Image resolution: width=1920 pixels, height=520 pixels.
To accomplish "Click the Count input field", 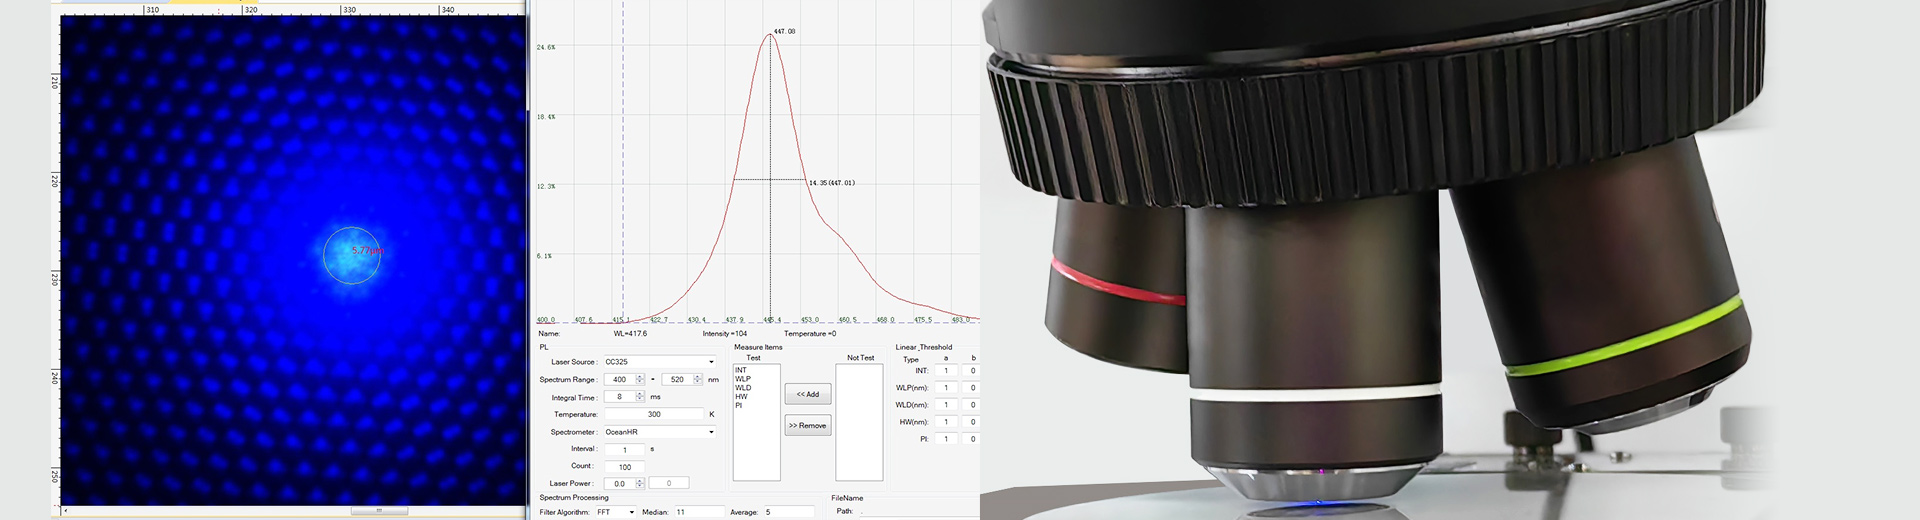I will click(625, 467).
